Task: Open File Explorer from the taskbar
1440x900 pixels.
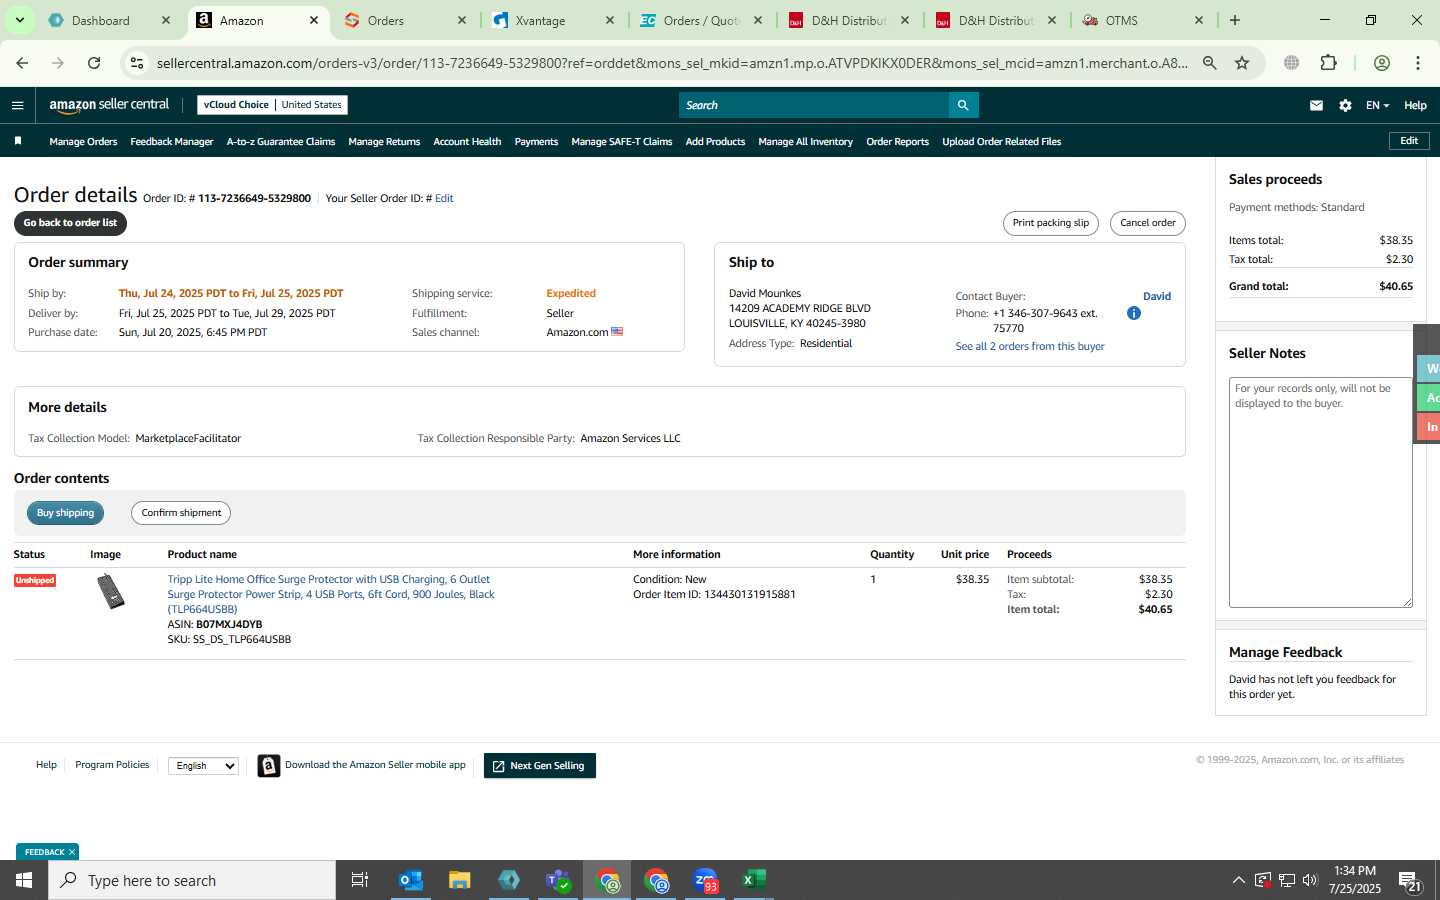Action: coord(459,880)
